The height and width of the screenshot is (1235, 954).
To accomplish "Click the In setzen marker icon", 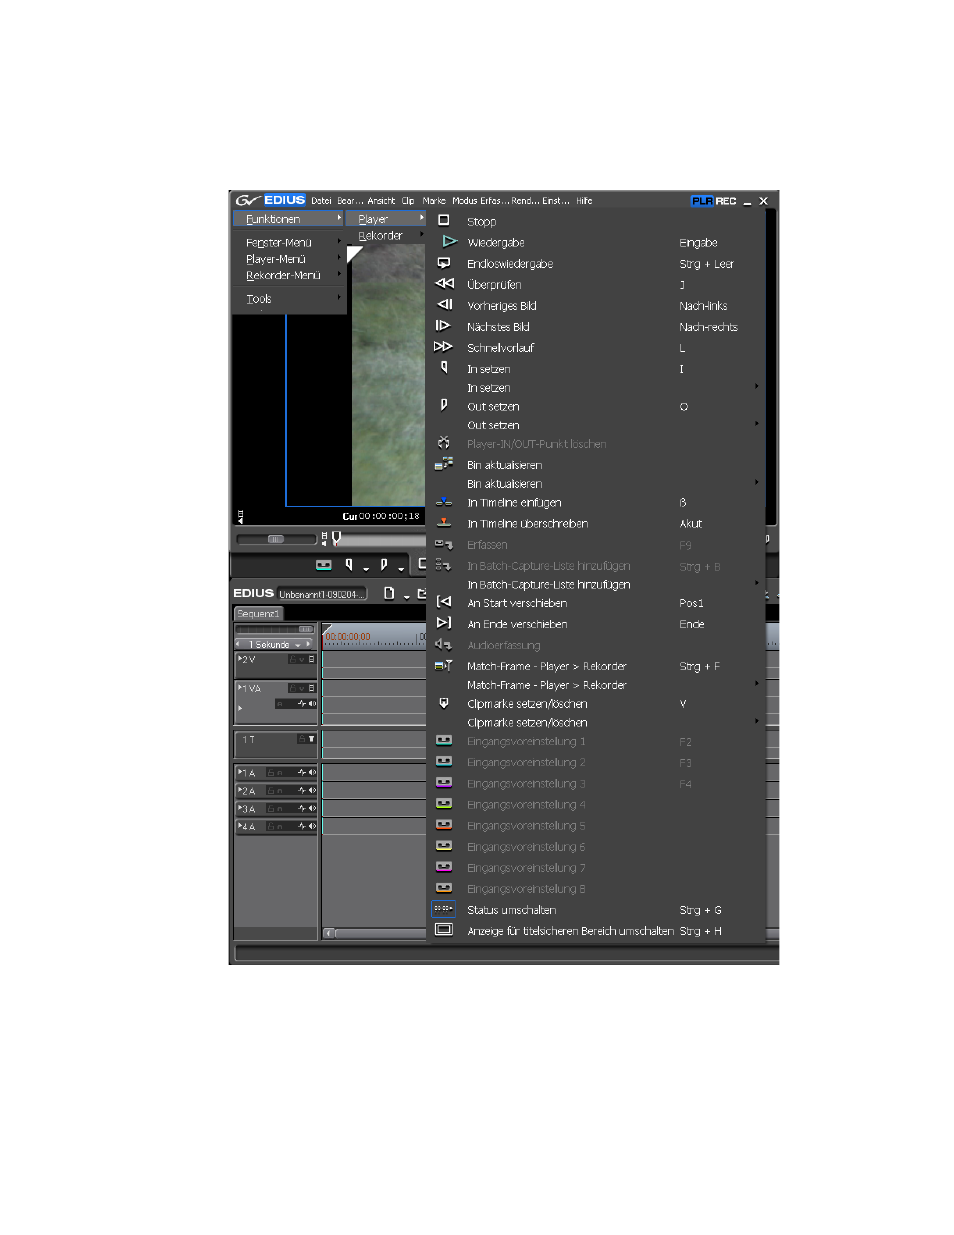I will point(444,368).
